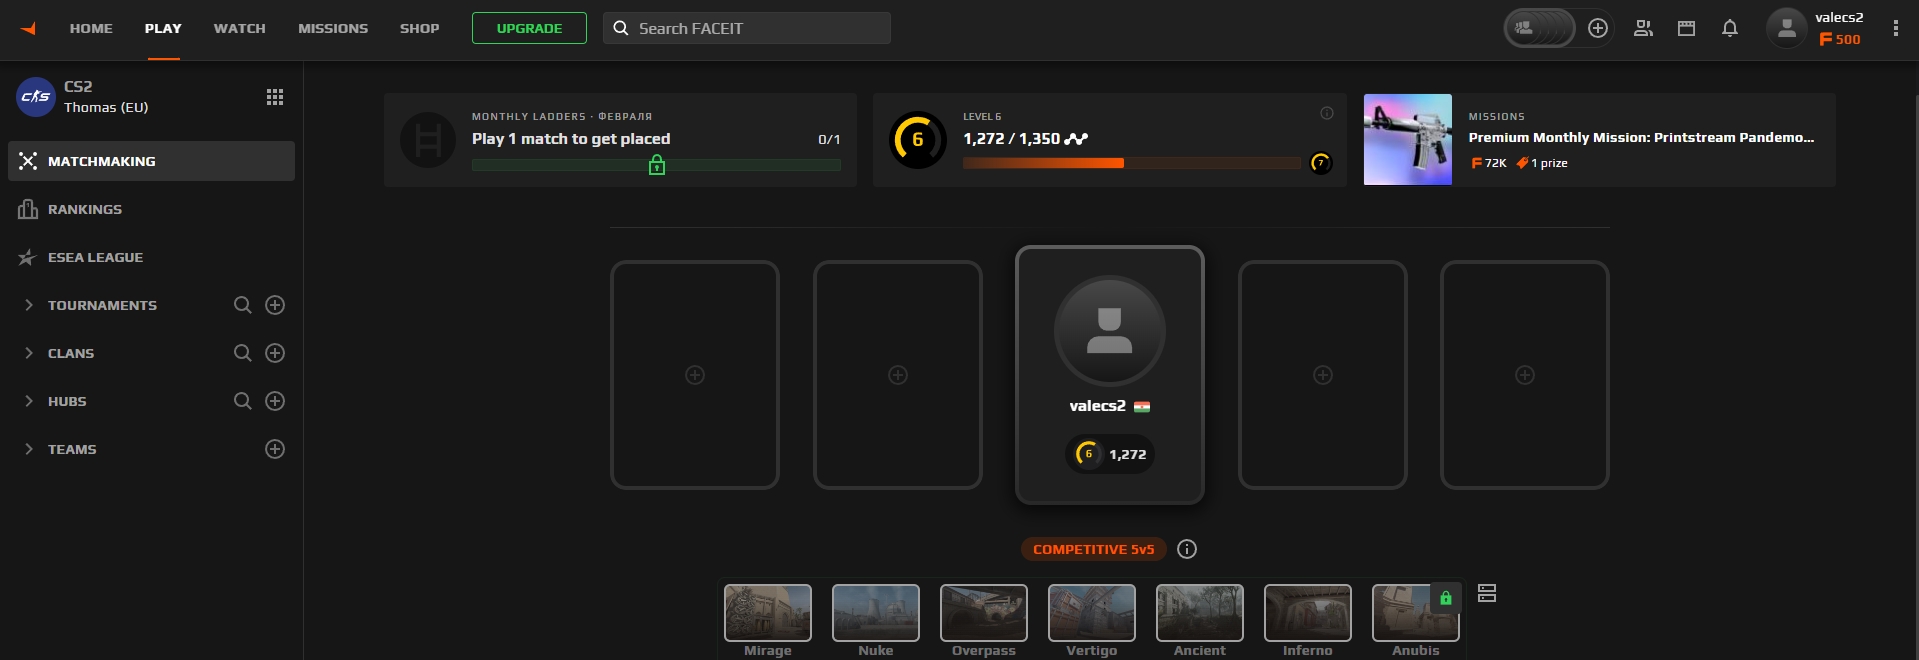Viewport: 1919px width, 660px height.
Task: Open the game selector grid icon
Action: tap(275, 97)
